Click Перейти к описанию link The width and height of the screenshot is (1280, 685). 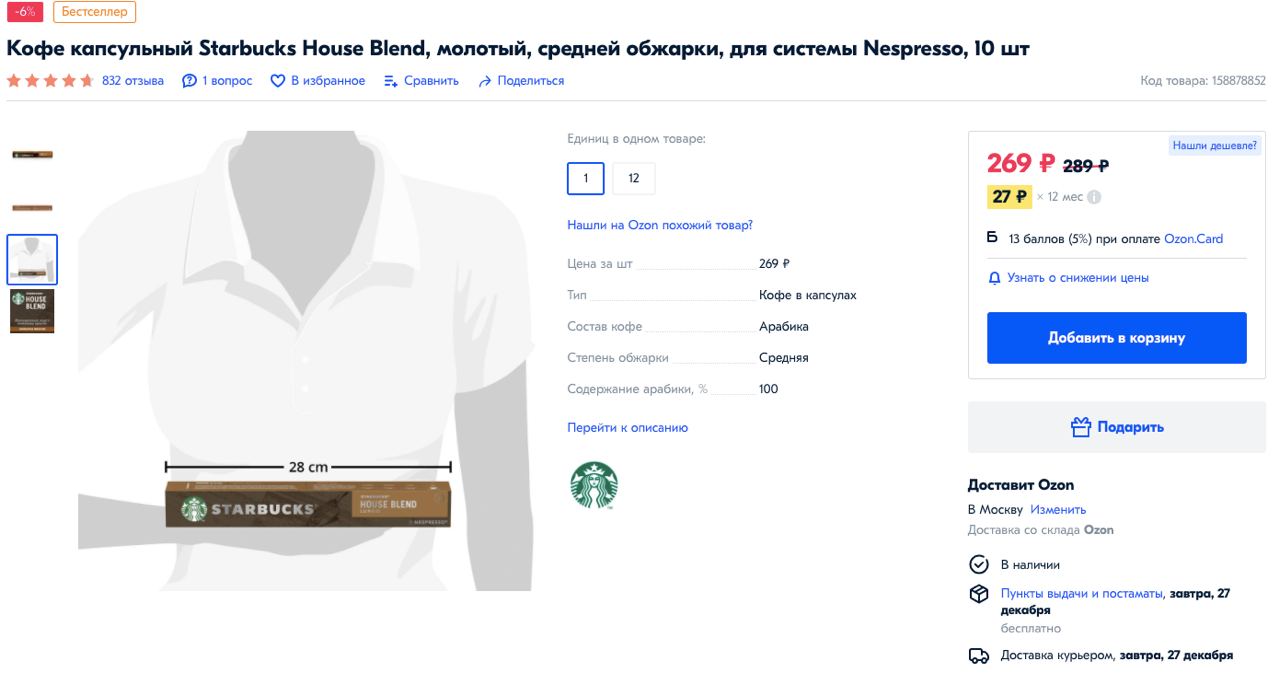tap(628, 428)
